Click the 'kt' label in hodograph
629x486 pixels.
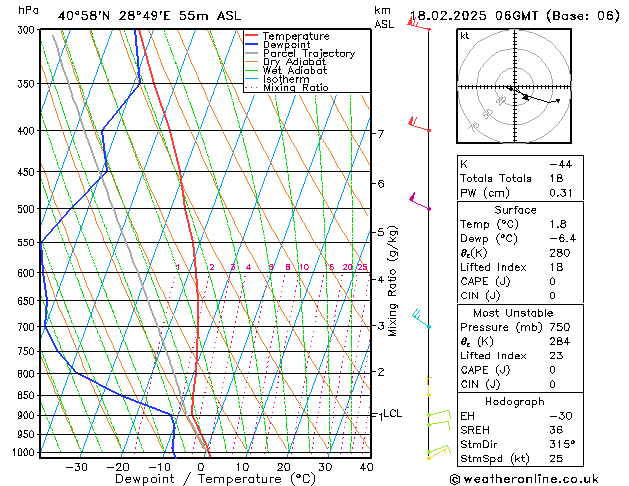[x=465, y=36]
